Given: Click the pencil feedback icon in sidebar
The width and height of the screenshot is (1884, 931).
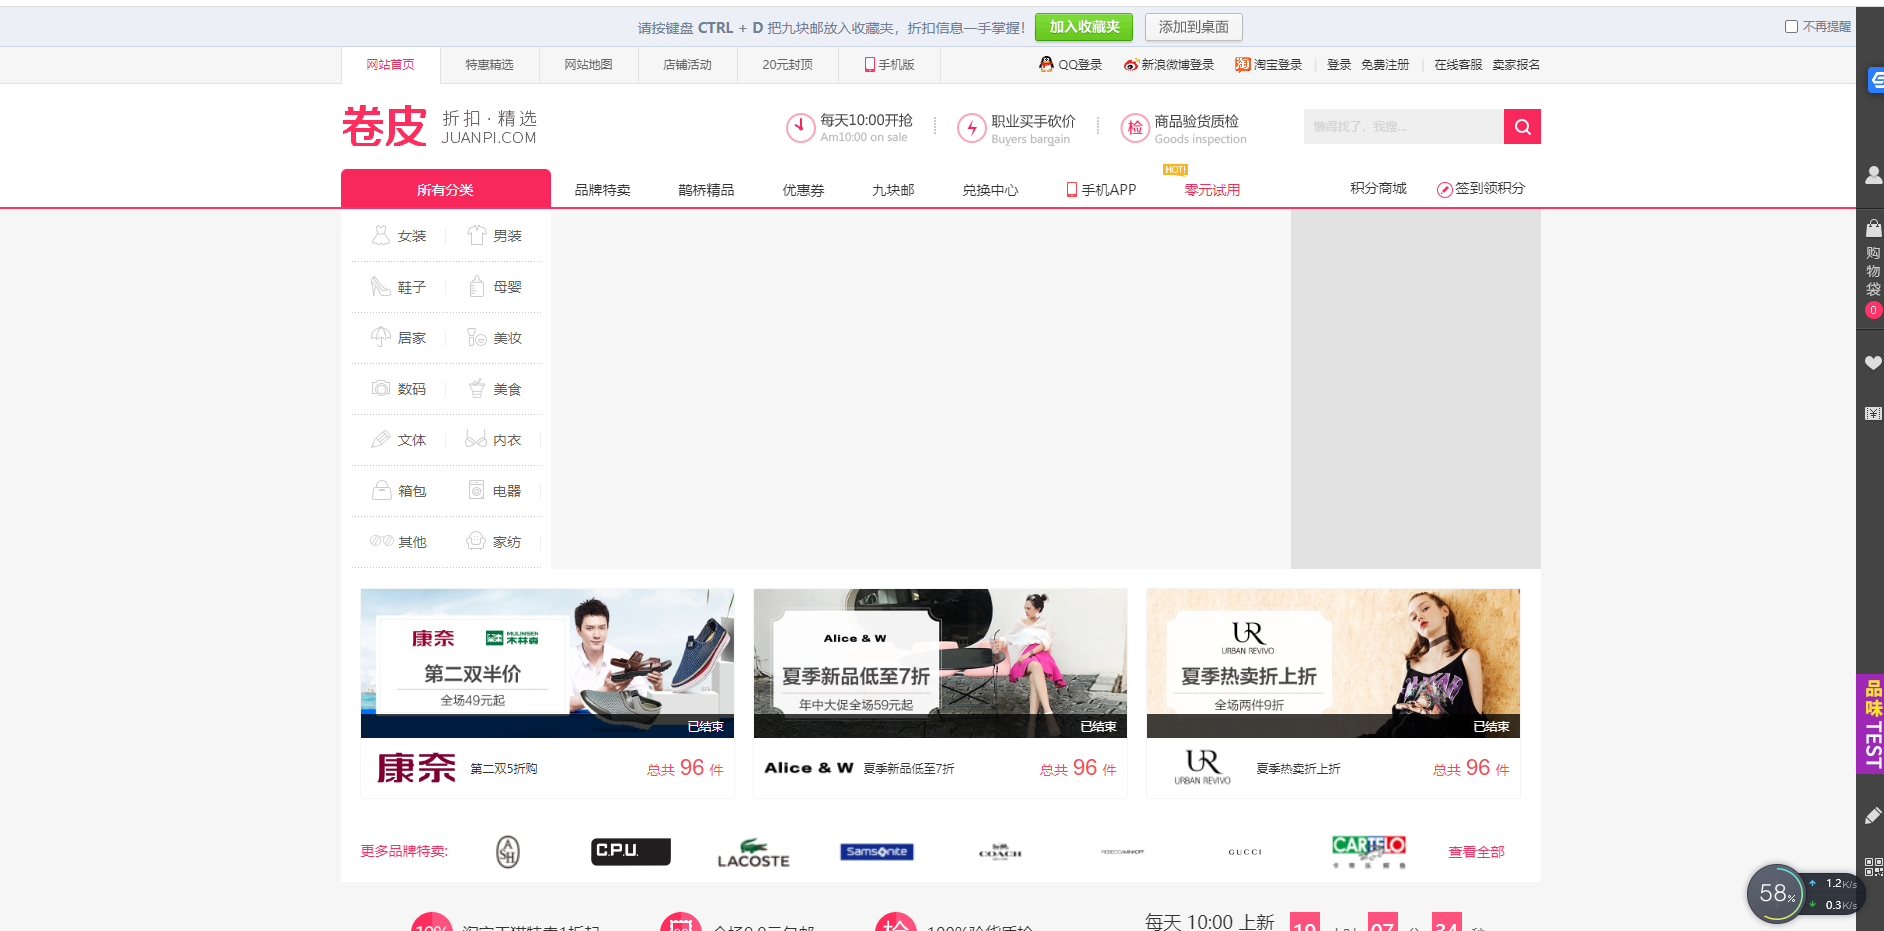Looking at the screenshot, I should pyautogui.click(x=1873, y=816).
